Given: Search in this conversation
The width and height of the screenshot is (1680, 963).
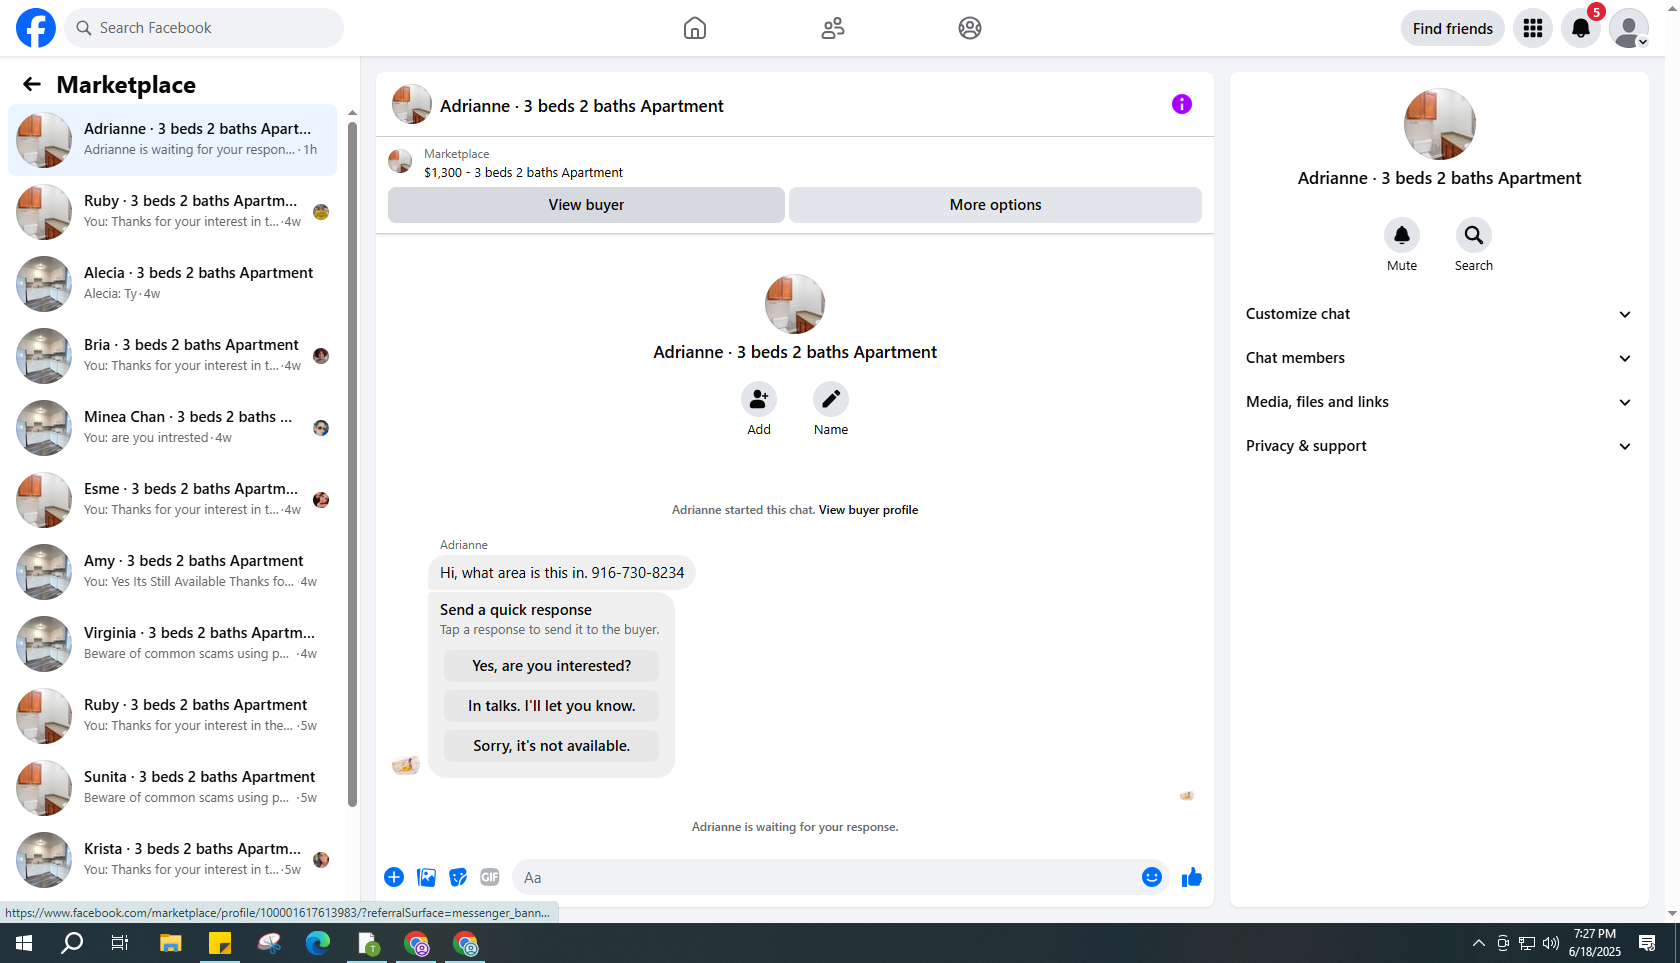Looking at the screenshot, I should [x=1474, y=235].
